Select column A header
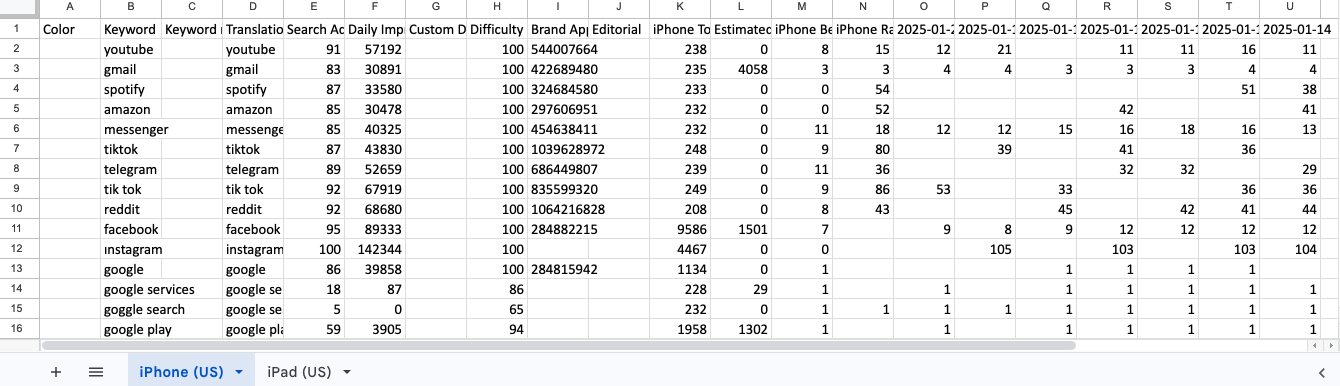 70,8
